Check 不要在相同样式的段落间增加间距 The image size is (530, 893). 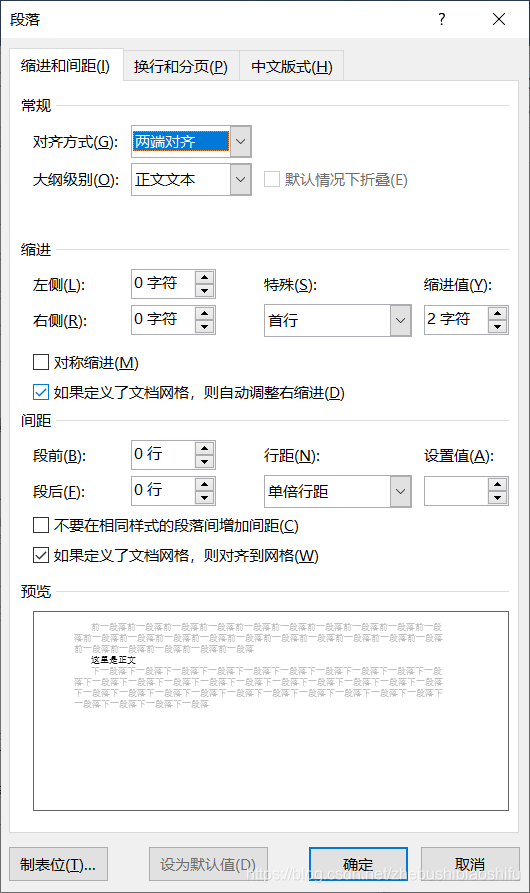[x=41, y=525]
